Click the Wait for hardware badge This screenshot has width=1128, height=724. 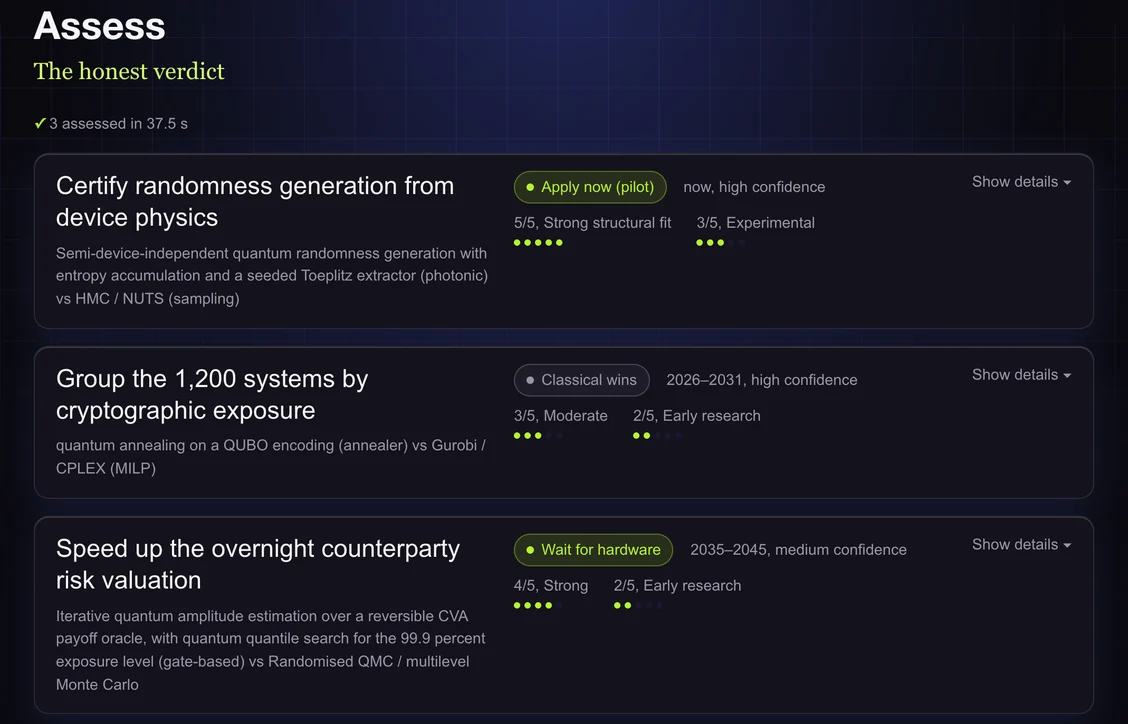tap(593, 550)
